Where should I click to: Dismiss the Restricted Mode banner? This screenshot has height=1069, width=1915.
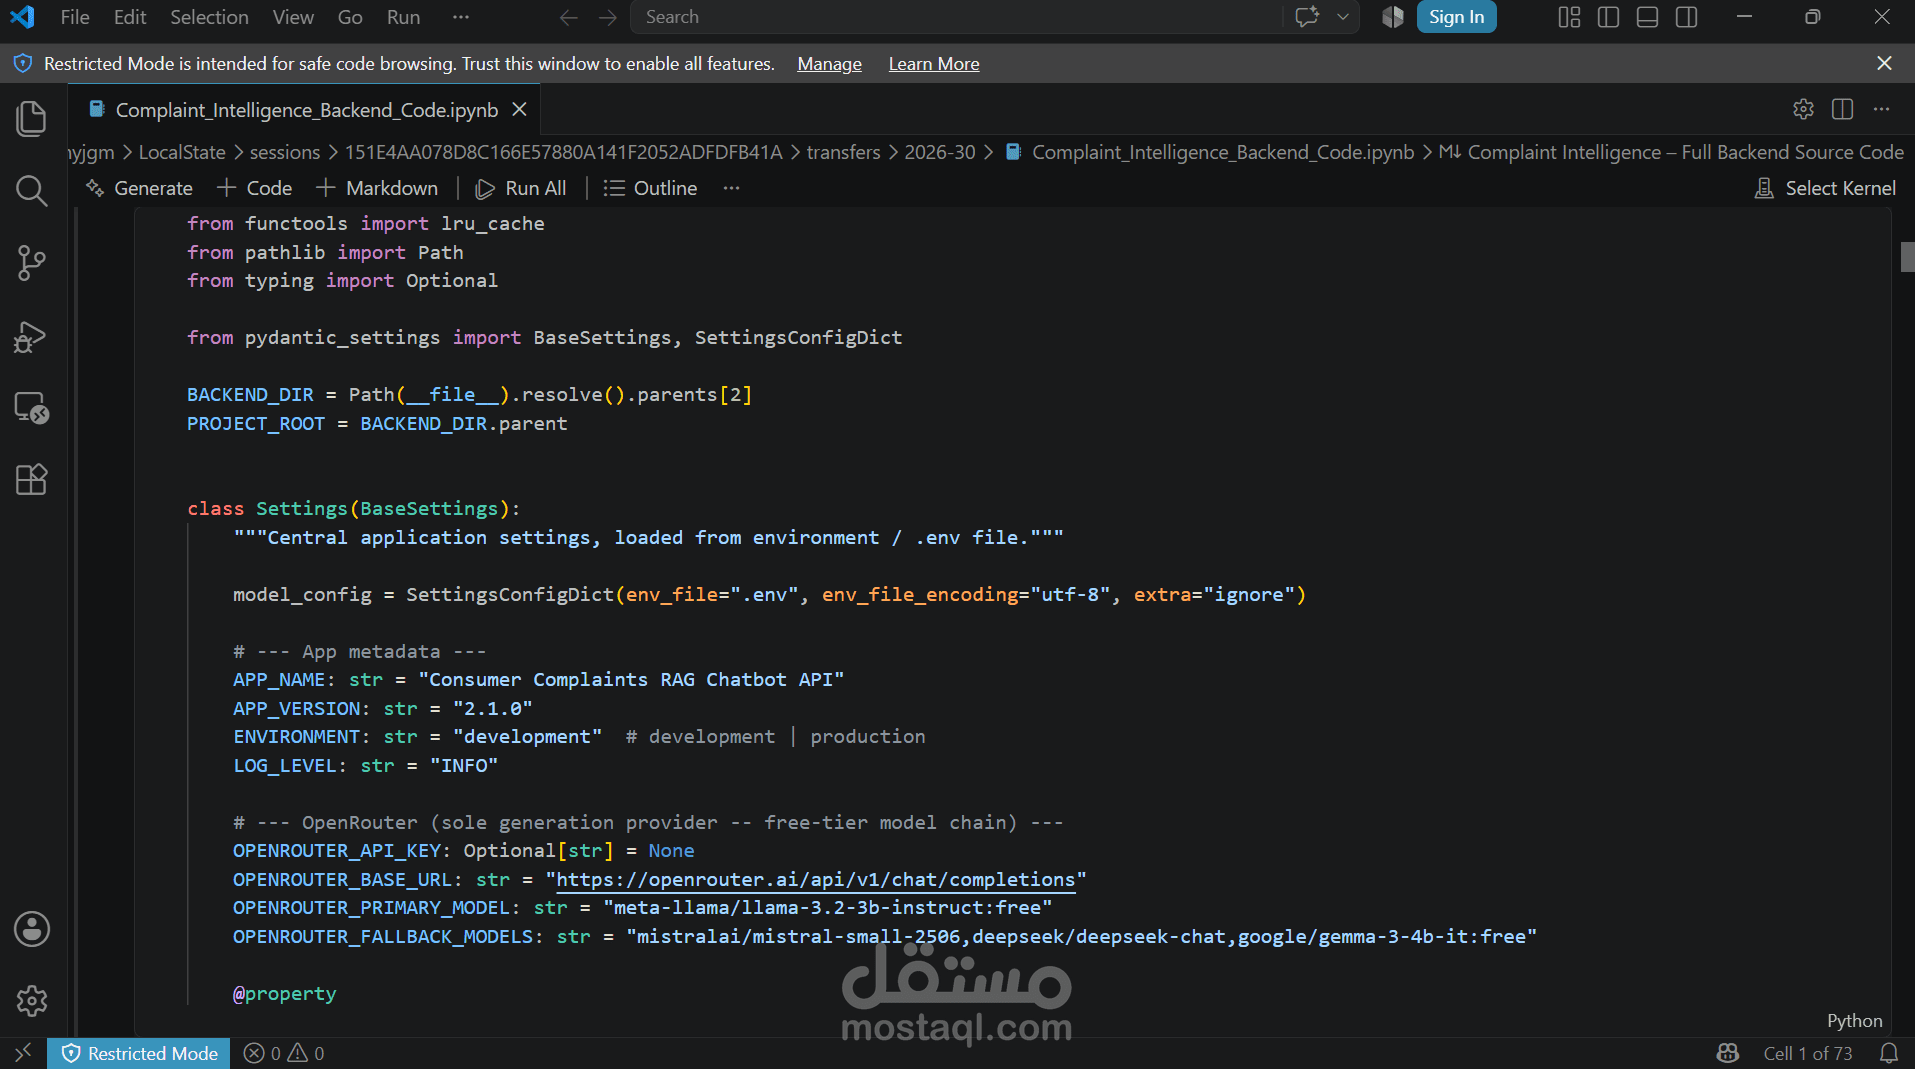[x=1884, y=63]
